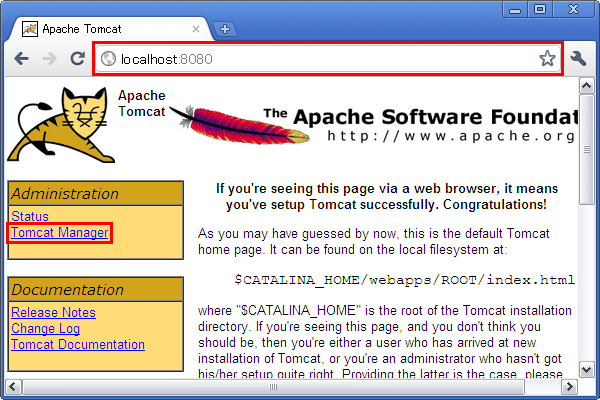Close the browser window
600x400 pixels.
pyautogui.click(x=574, y=10)
